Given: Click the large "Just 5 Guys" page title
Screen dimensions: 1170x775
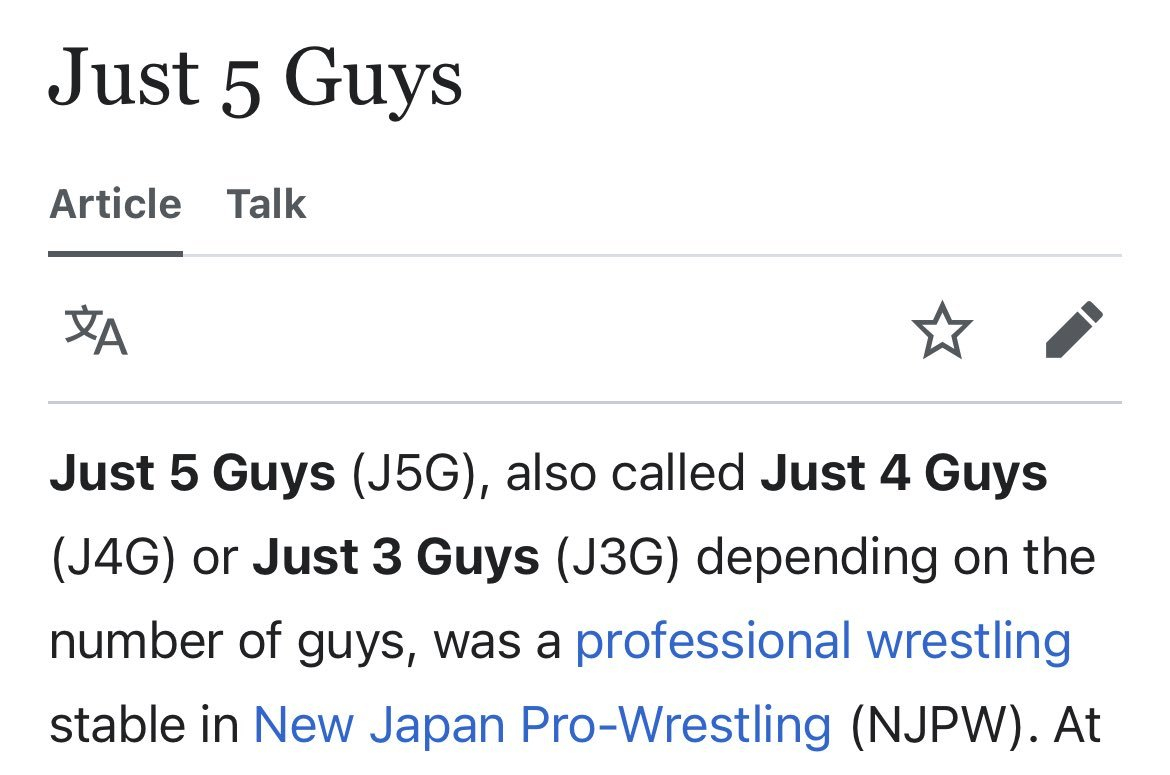Looking at the screenshot, I should (x=255, y=80).
